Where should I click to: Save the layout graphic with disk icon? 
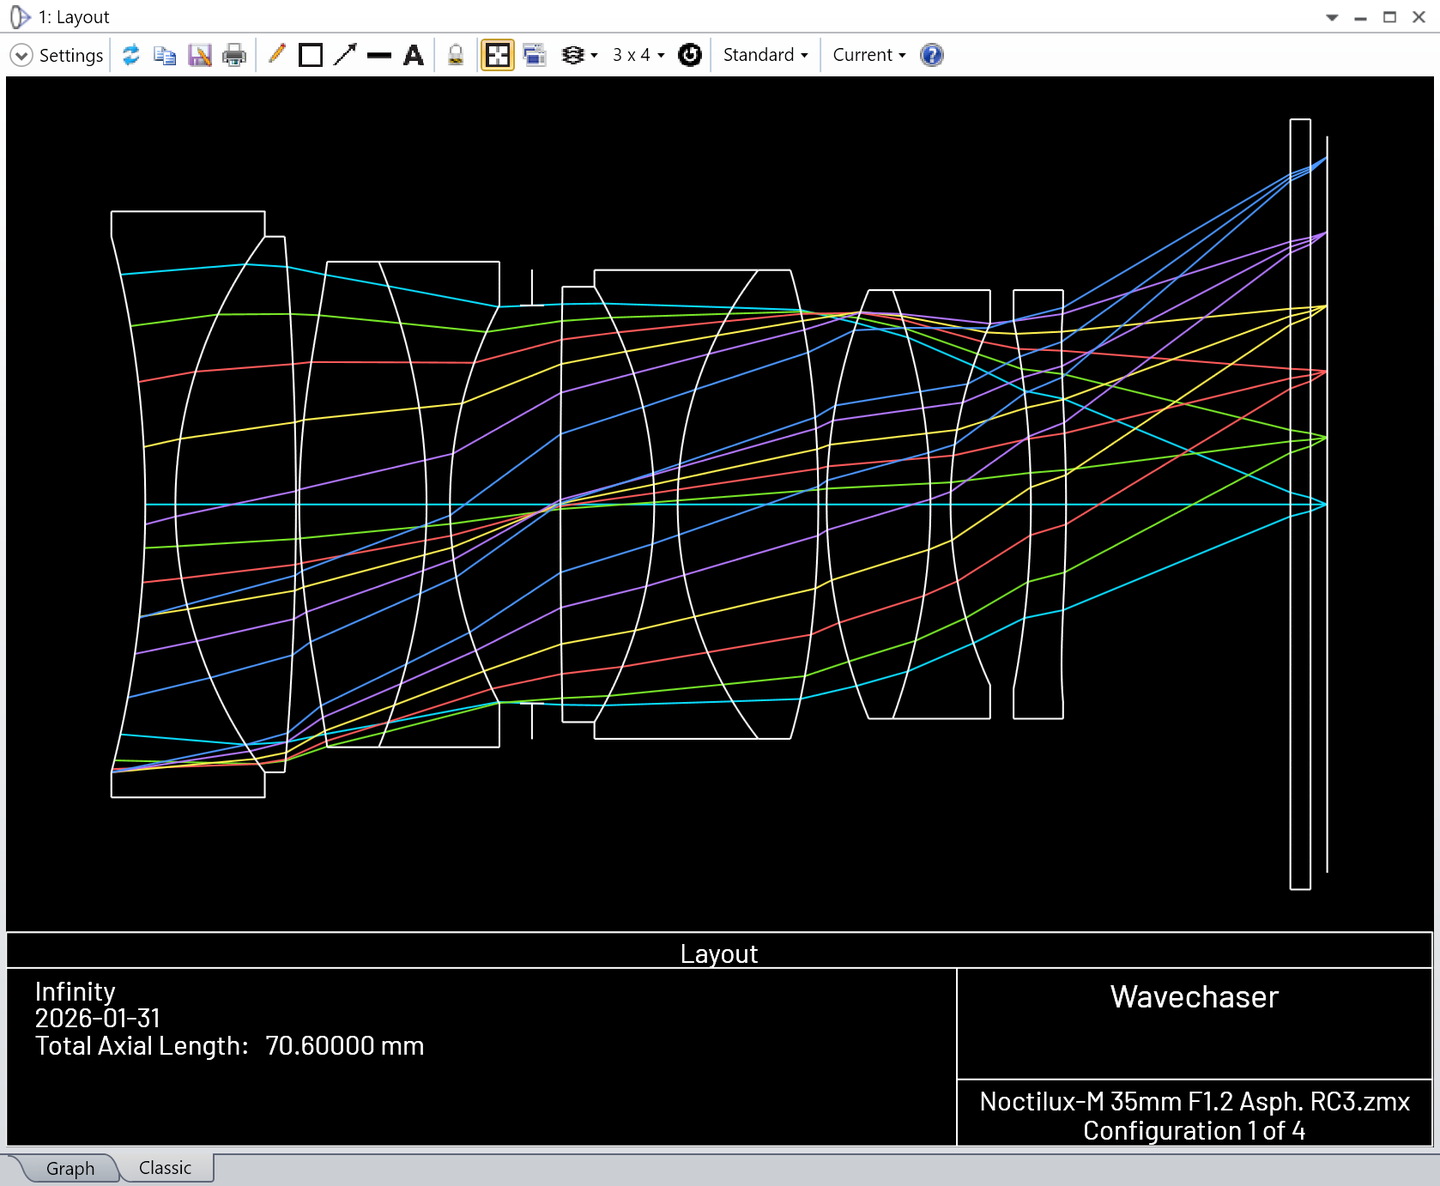[x=200, y=55]
